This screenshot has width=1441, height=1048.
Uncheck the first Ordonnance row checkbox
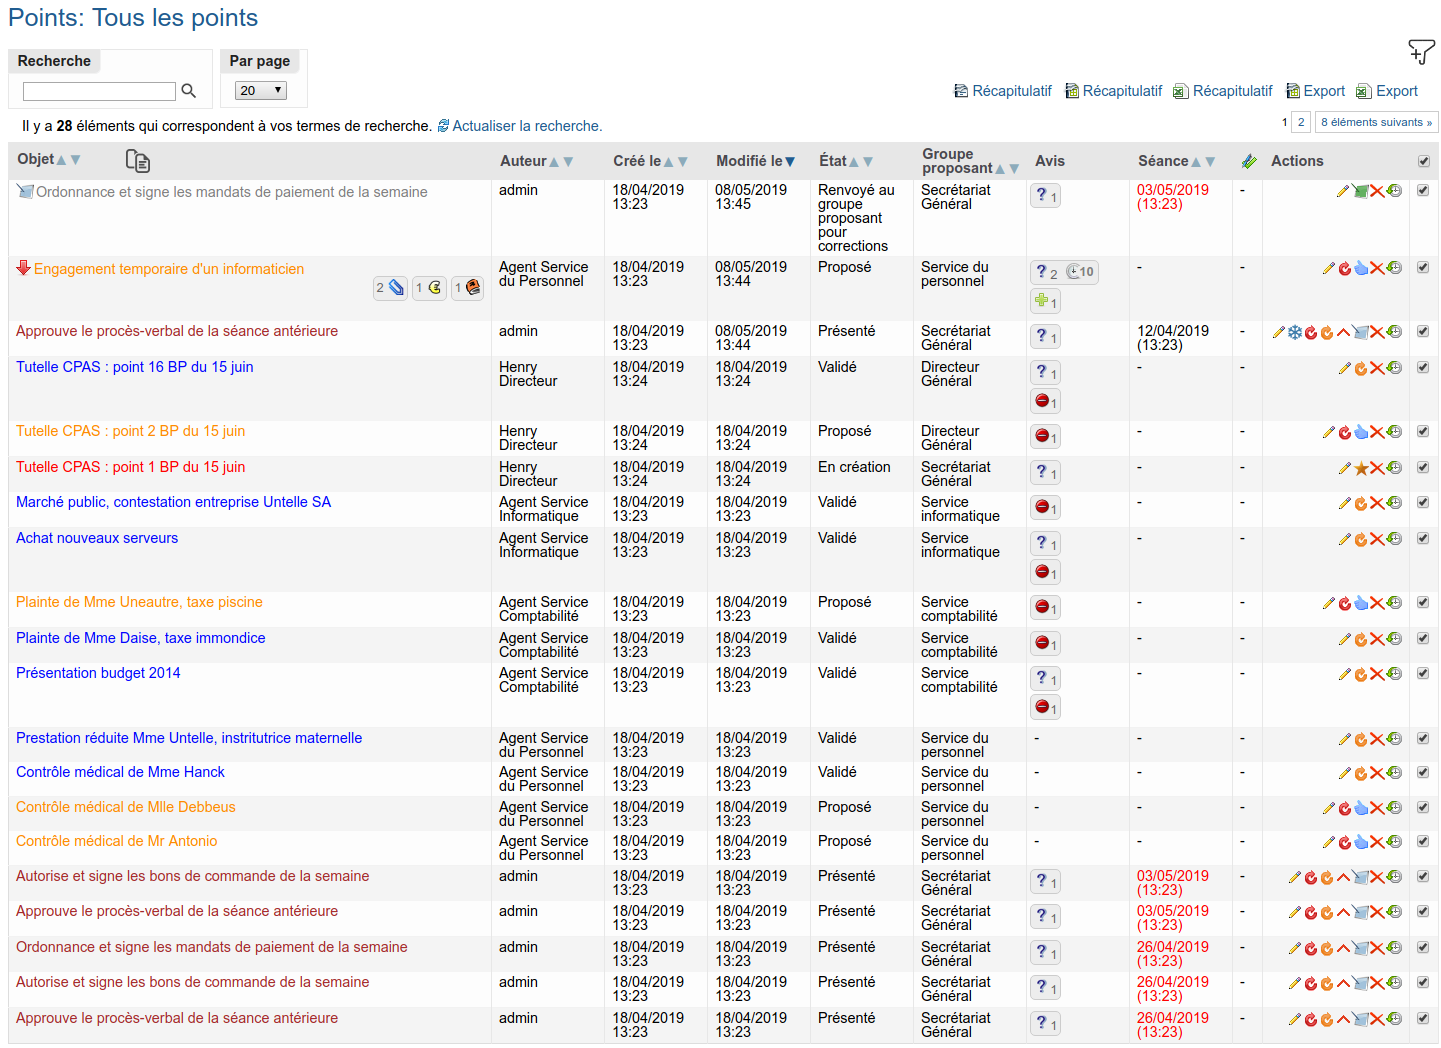(x=1423, y=190)
